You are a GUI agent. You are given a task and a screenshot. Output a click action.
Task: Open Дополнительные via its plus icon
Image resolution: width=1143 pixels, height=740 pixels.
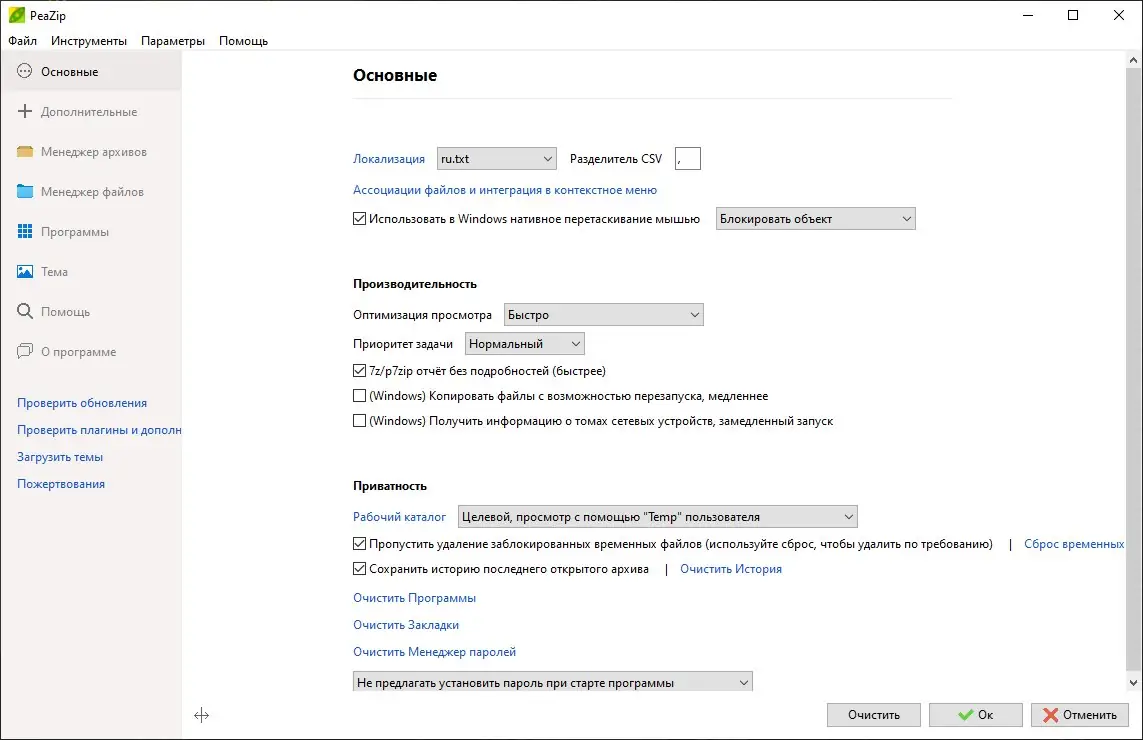(25, 112)
